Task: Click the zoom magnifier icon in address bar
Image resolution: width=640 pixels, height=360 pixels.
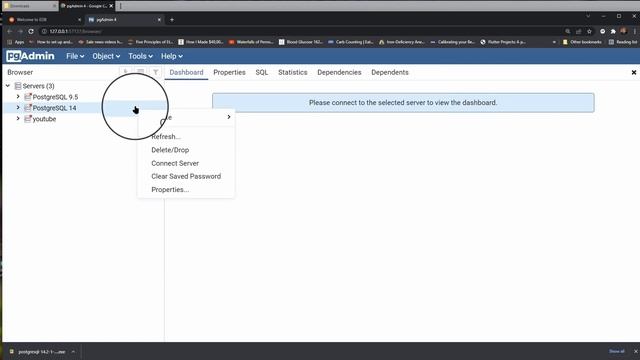Action: 568,31
